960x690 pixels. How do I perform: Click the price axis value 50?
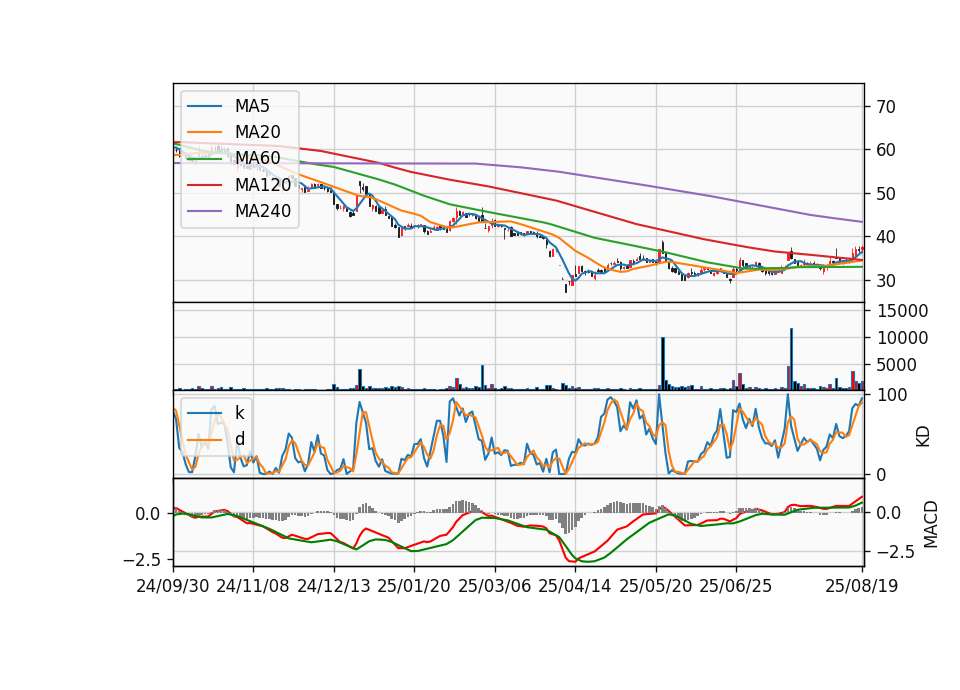pyautogui.click(x=886, y=194)
